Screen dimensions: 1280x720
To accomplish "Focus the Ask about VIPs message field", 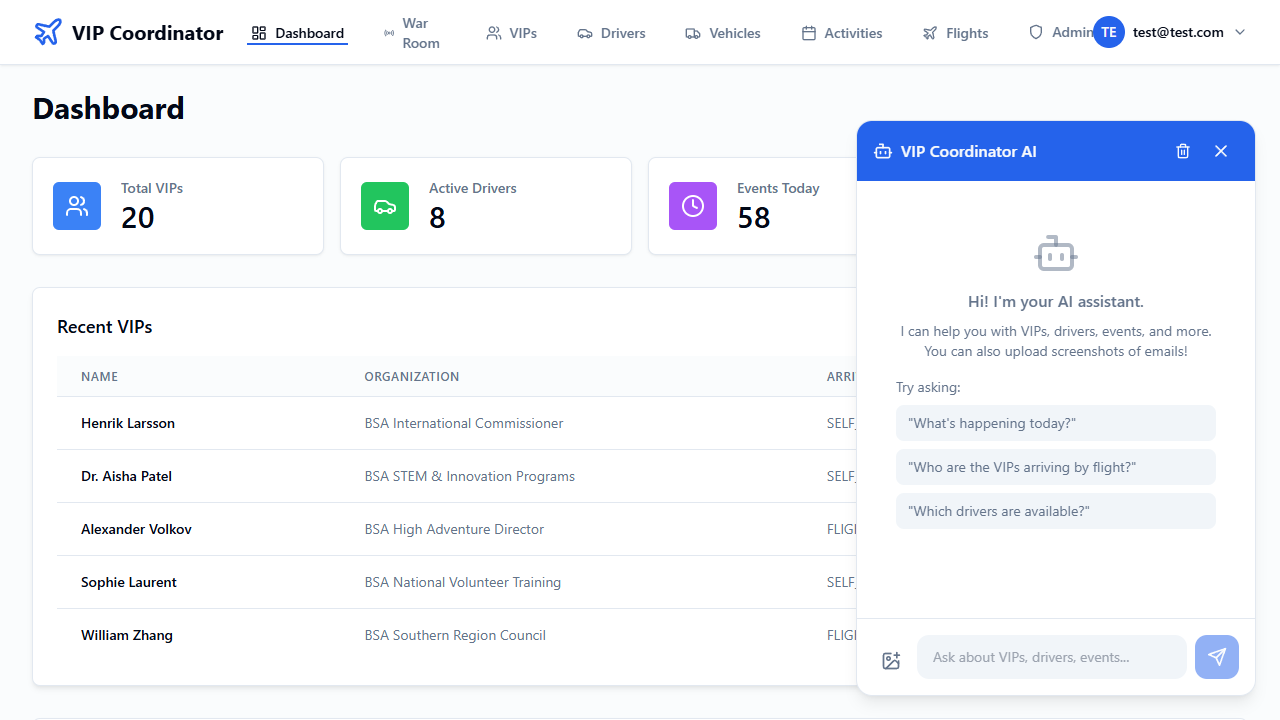I will pos(1051,657).
